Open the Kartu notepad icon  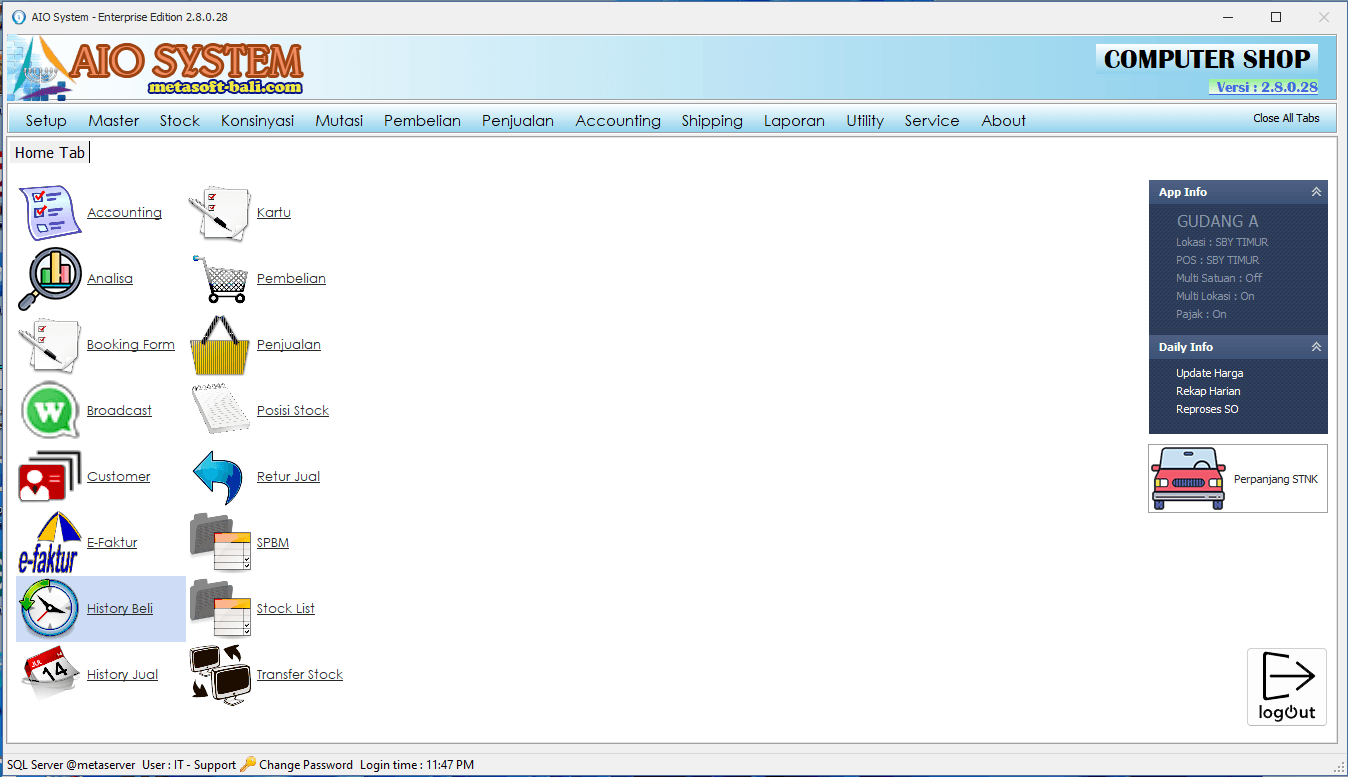pos(220,212)
